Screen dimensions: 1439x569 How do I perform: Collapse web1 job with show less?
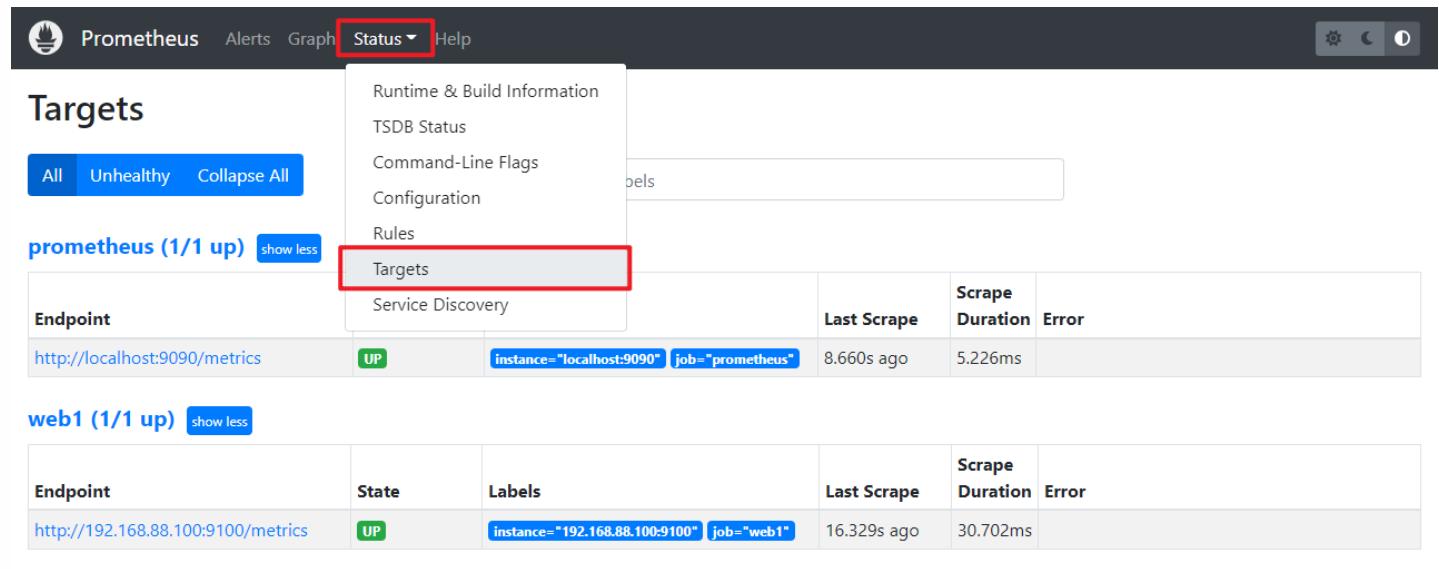[221, 421]
